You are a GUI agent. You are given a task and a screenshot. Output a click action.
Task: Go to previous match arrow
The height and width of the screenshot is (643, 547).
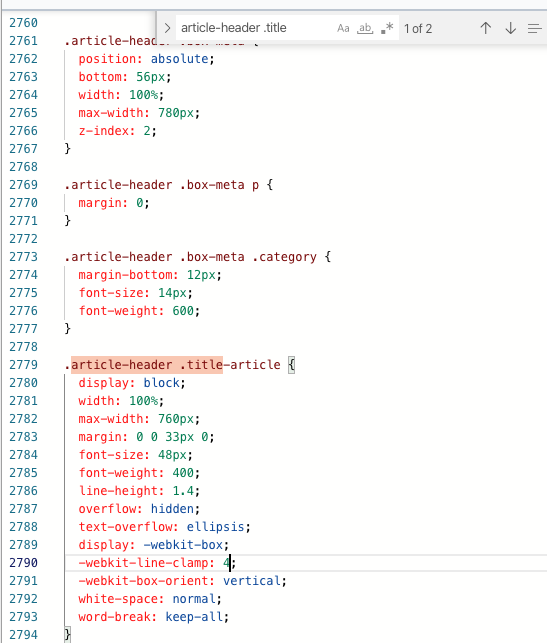pyautogui.click(x=485, y=28)
